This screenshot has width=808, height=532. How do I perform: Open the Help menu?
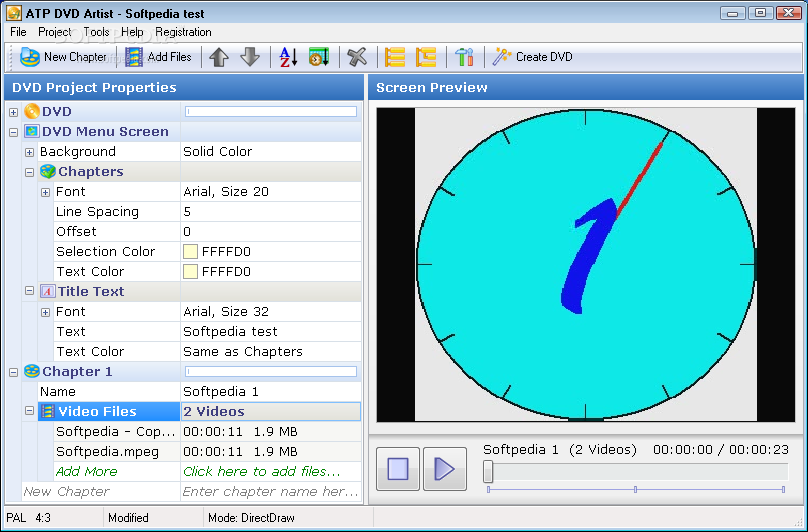(132, 32)
